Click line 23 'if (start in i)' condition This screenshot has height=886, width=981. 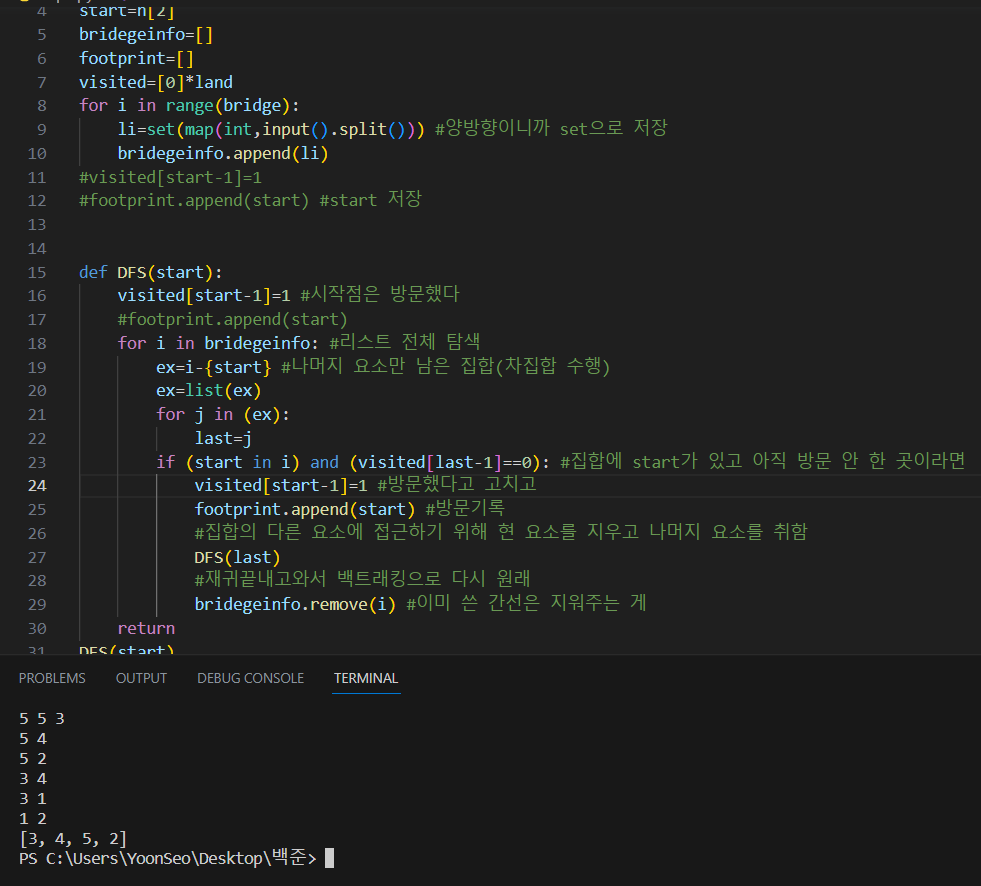coord(228,462)
